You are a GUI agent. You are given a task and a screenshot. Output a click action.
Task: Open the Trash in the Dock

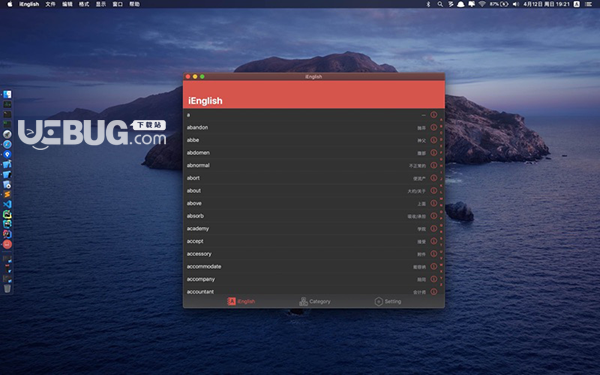(7, 289)
